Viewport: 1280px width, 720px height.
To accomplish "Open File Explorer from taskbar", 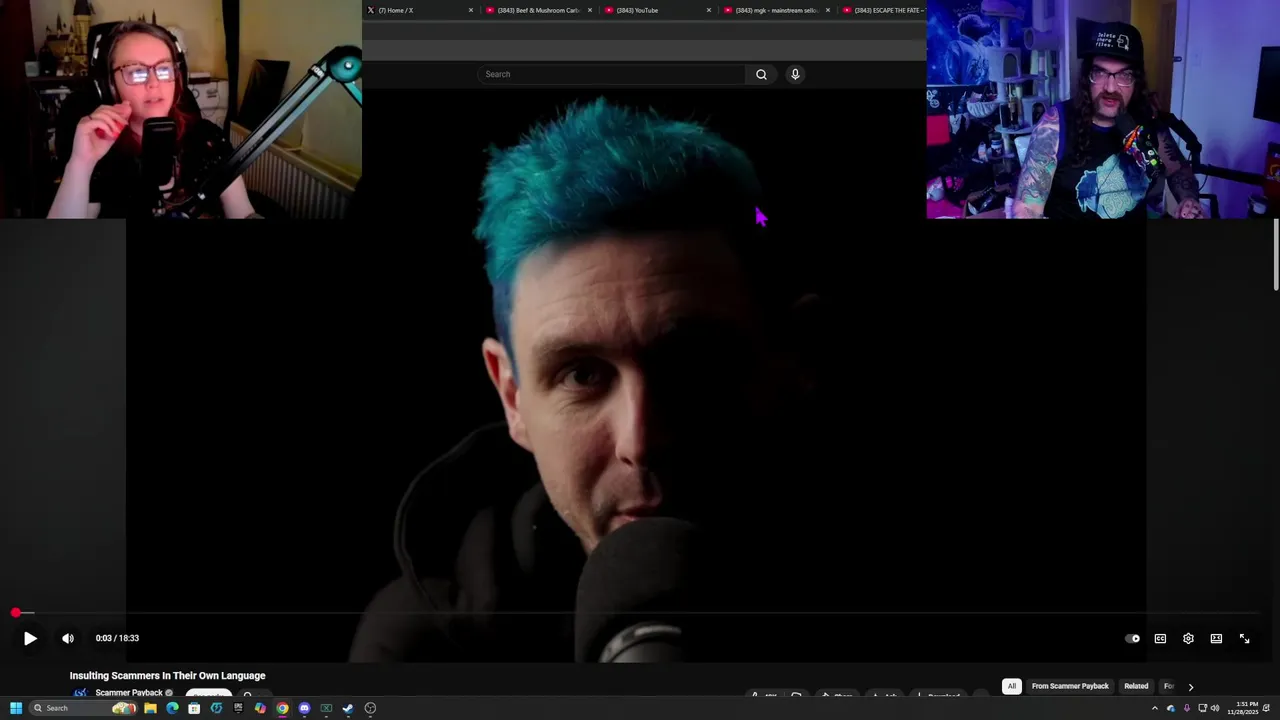I will click(x=150, y=708).
